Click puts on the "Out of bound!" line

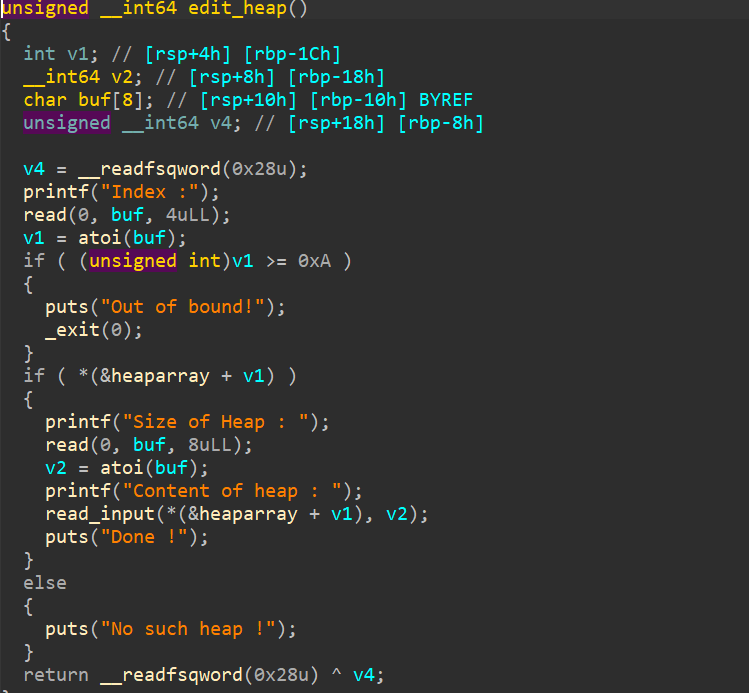pos(67,307)
